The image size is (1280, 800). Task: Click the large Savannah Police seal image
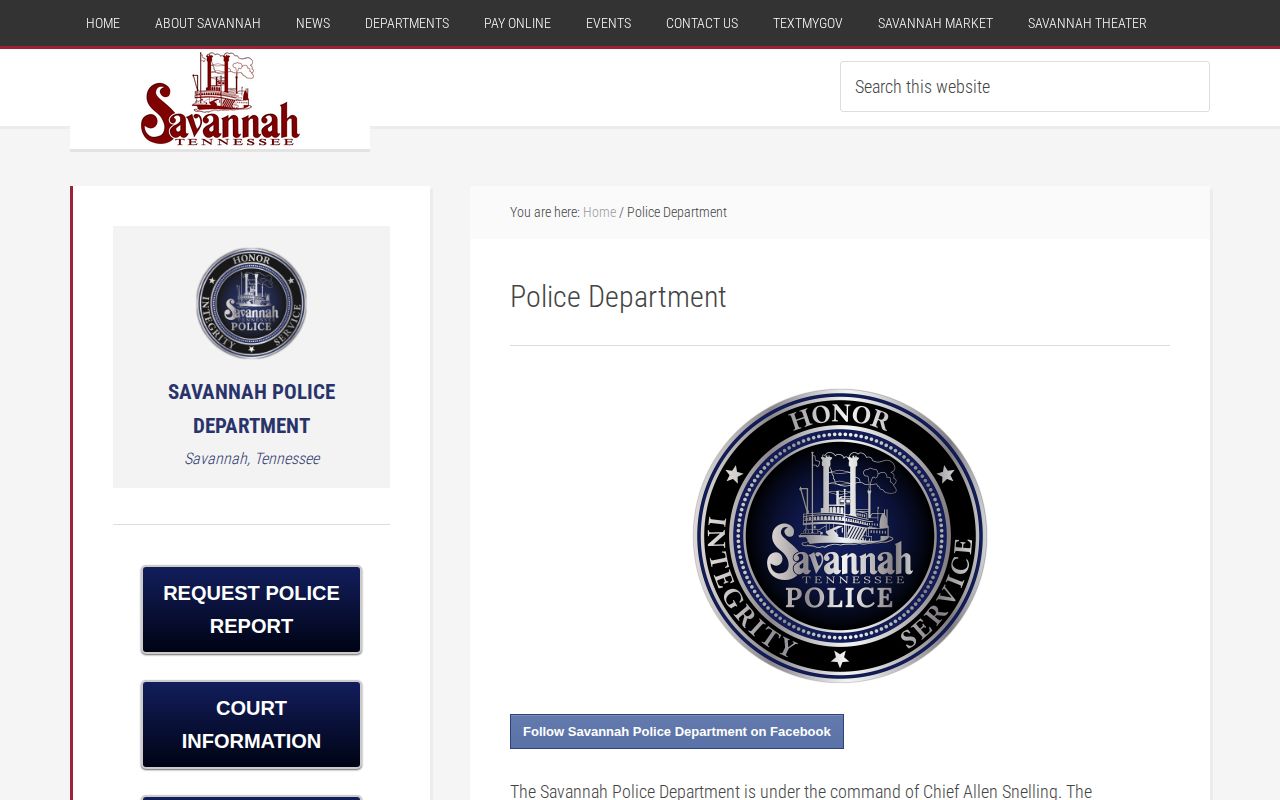pos(840,535)
